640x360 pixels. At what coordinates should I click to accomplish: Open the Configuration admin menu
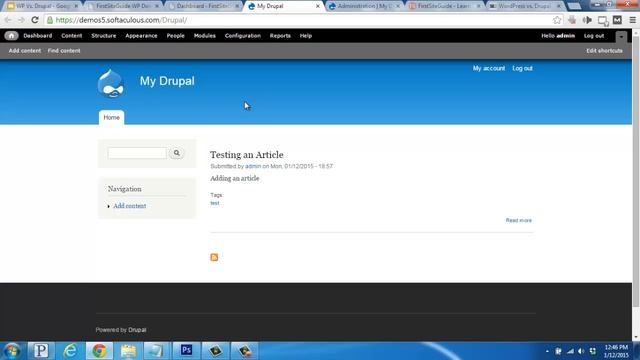pos(242,36)
